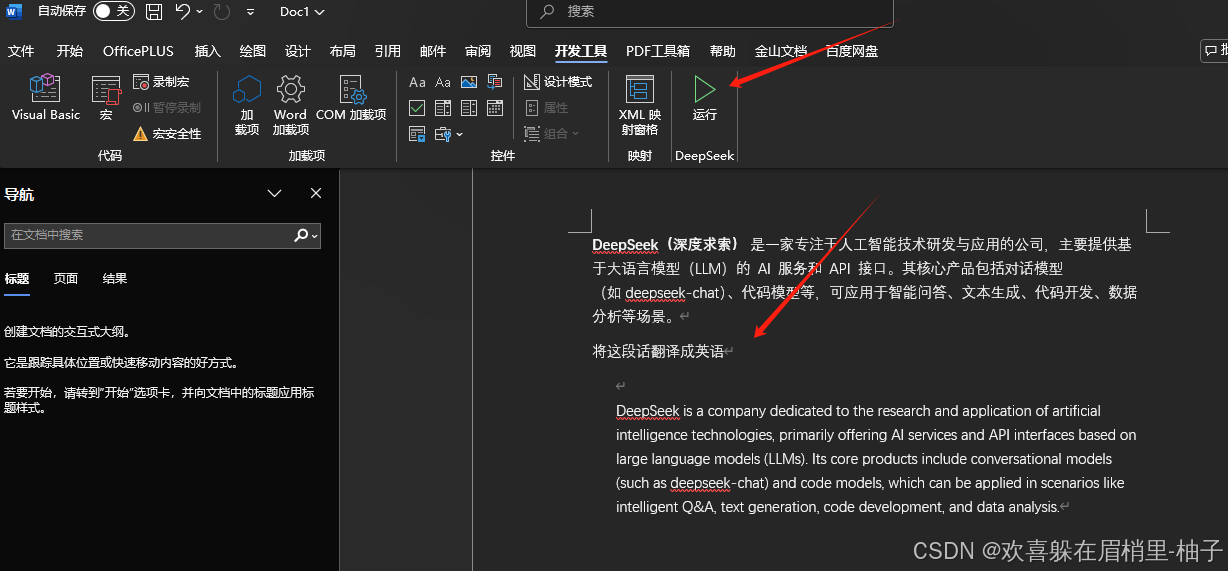1228x571 pixels.
Task: Save the document with the floppy icon
Action: click(154, 12)
